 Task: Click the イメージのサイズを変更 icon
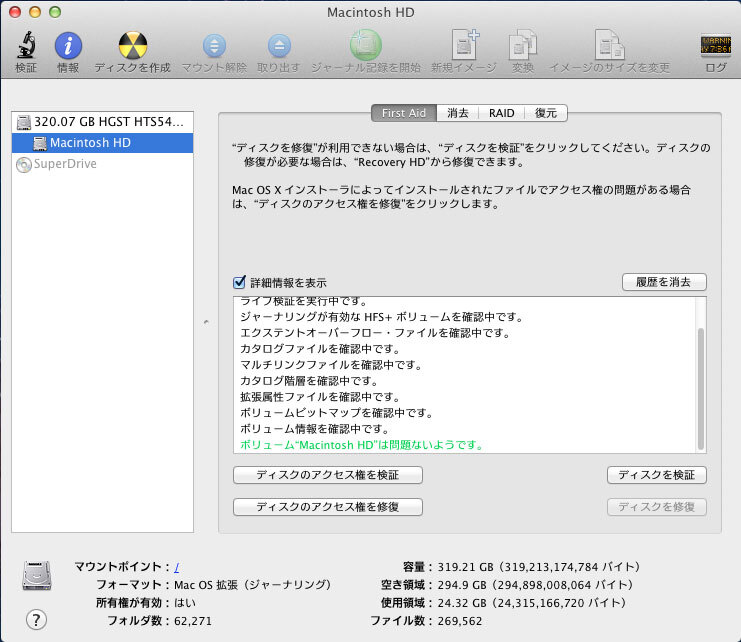[610, 45]
